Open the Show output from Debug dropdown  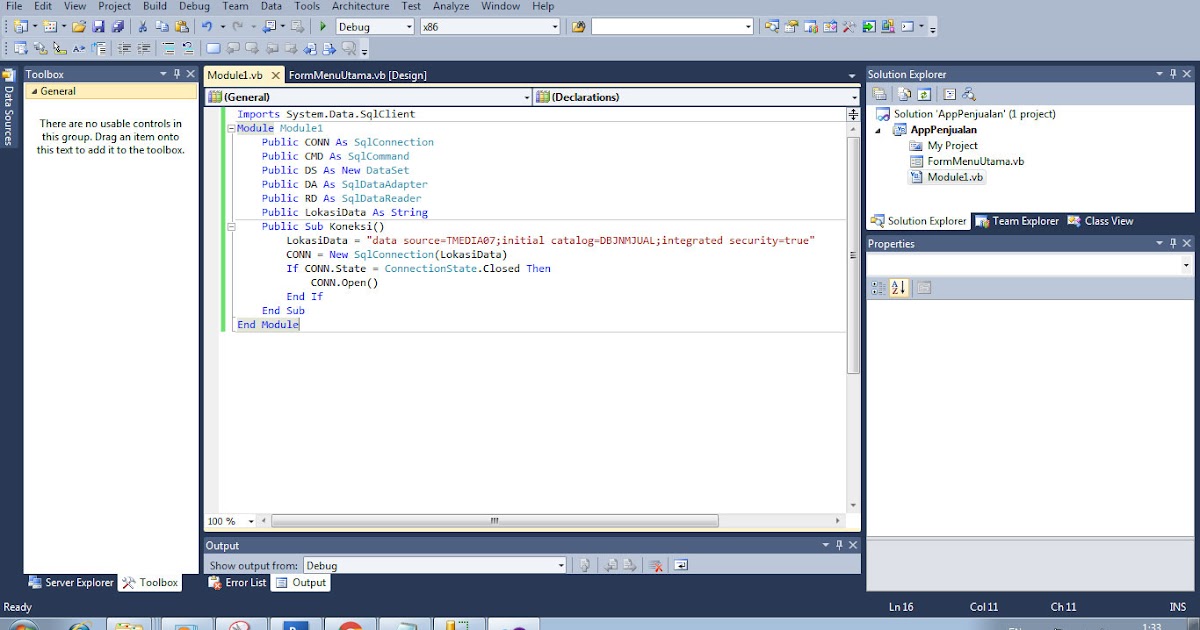click(560, 565)
